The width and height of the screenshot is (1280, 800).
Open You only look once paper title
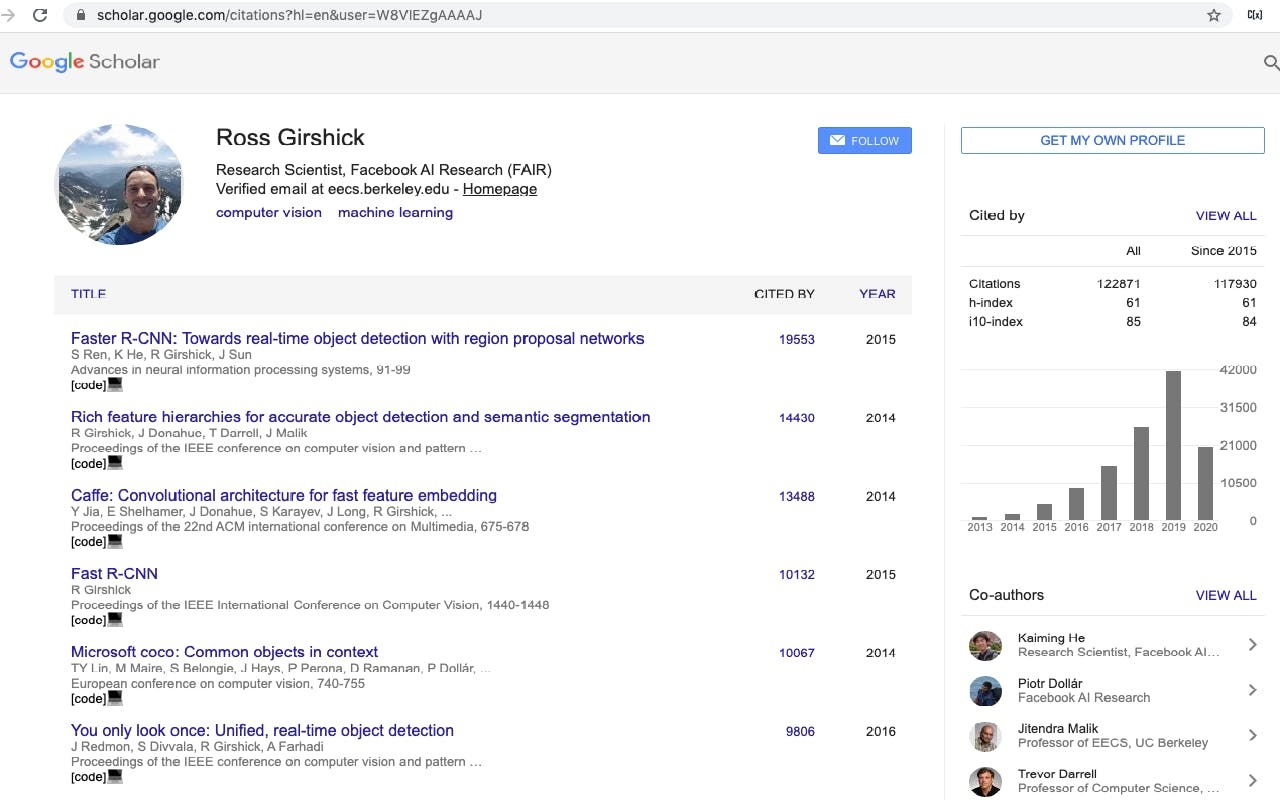point(262,730)
